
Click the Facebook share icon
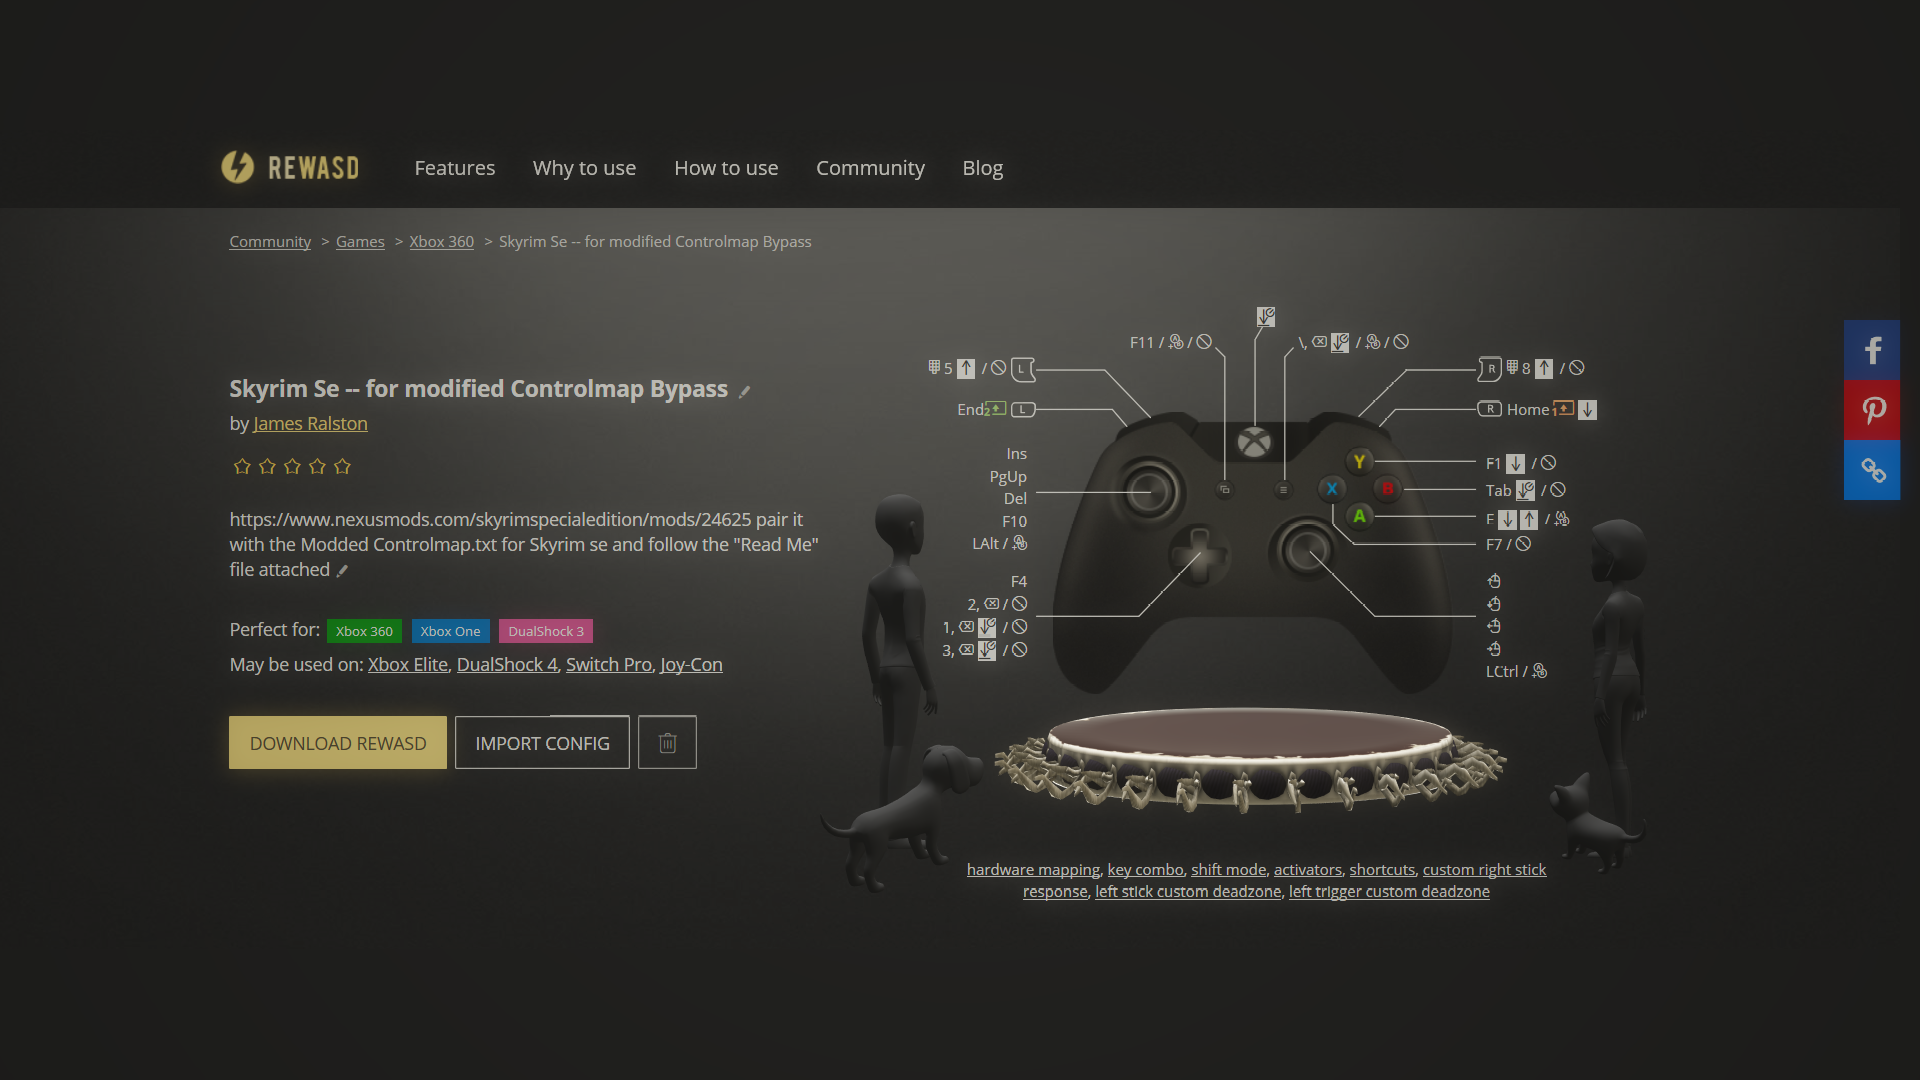point(1873,349)
